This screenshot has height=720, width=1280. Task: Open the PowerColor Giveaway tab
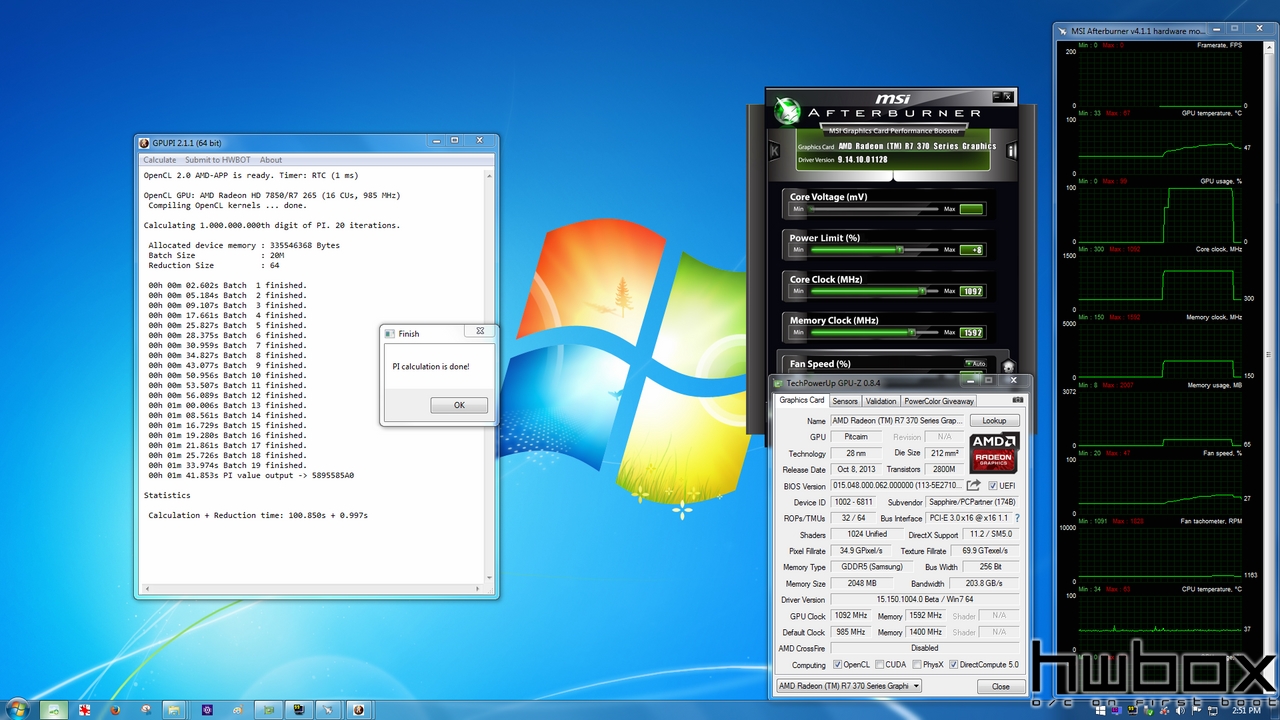click(939, 401)
